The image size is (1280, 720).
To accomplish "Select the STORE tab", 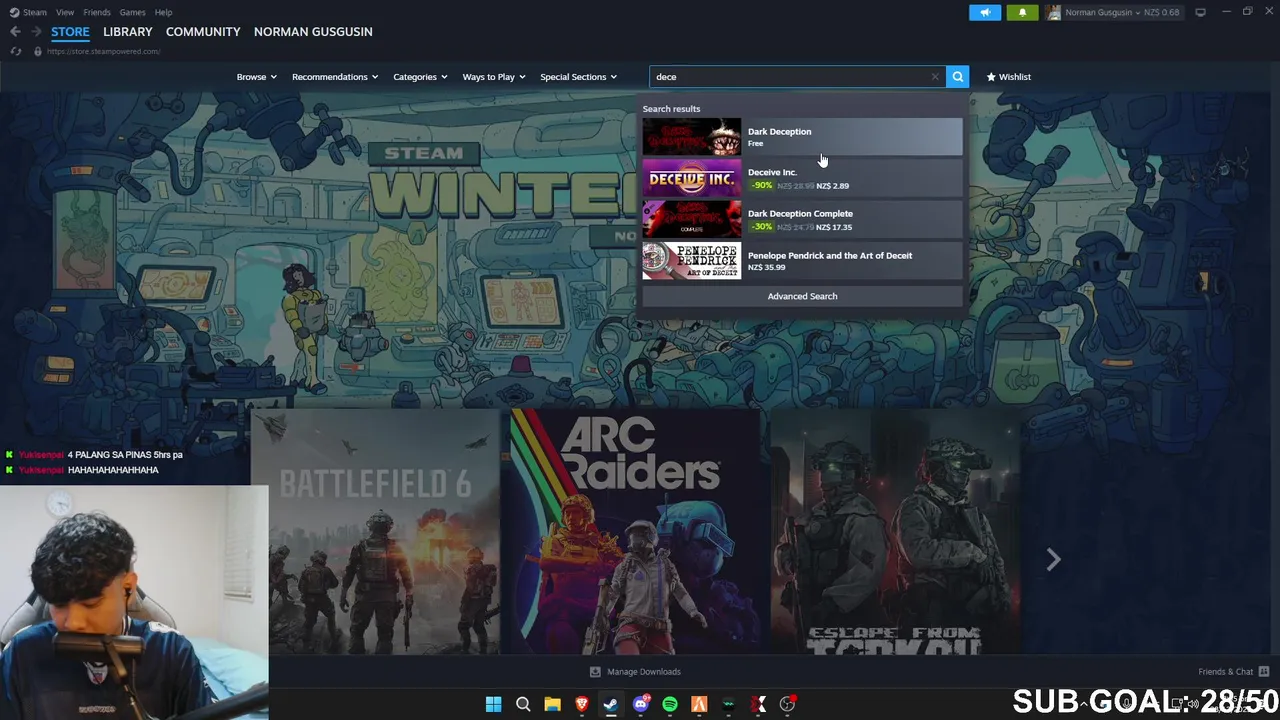I will point(70,32).
